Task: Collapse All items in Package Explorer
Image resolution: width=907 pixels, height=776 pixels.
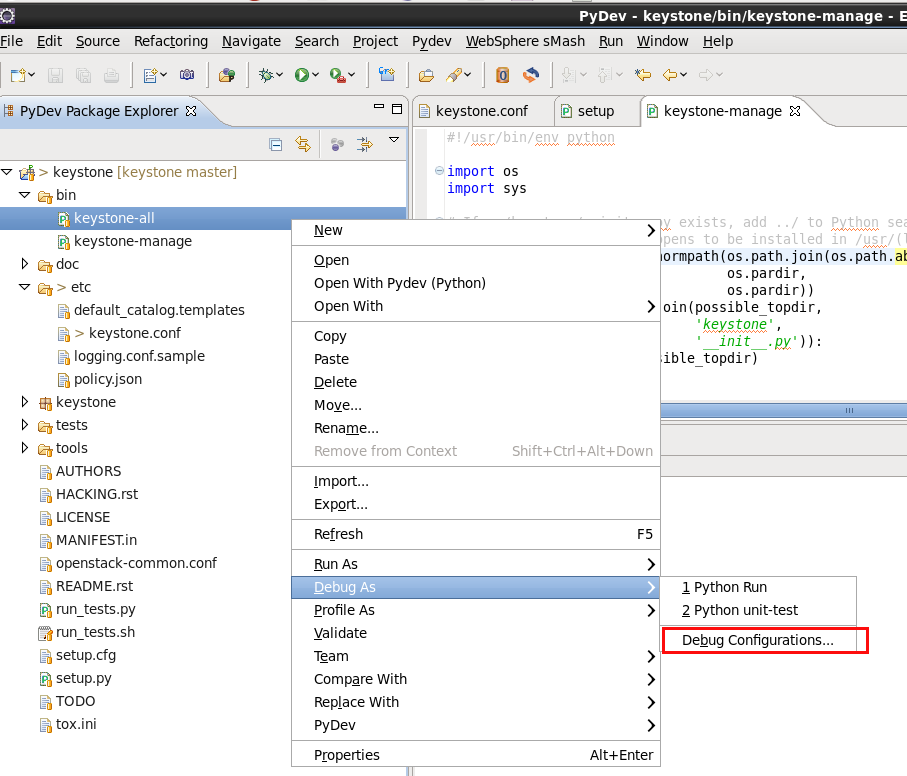Action: tap(276, 144)
